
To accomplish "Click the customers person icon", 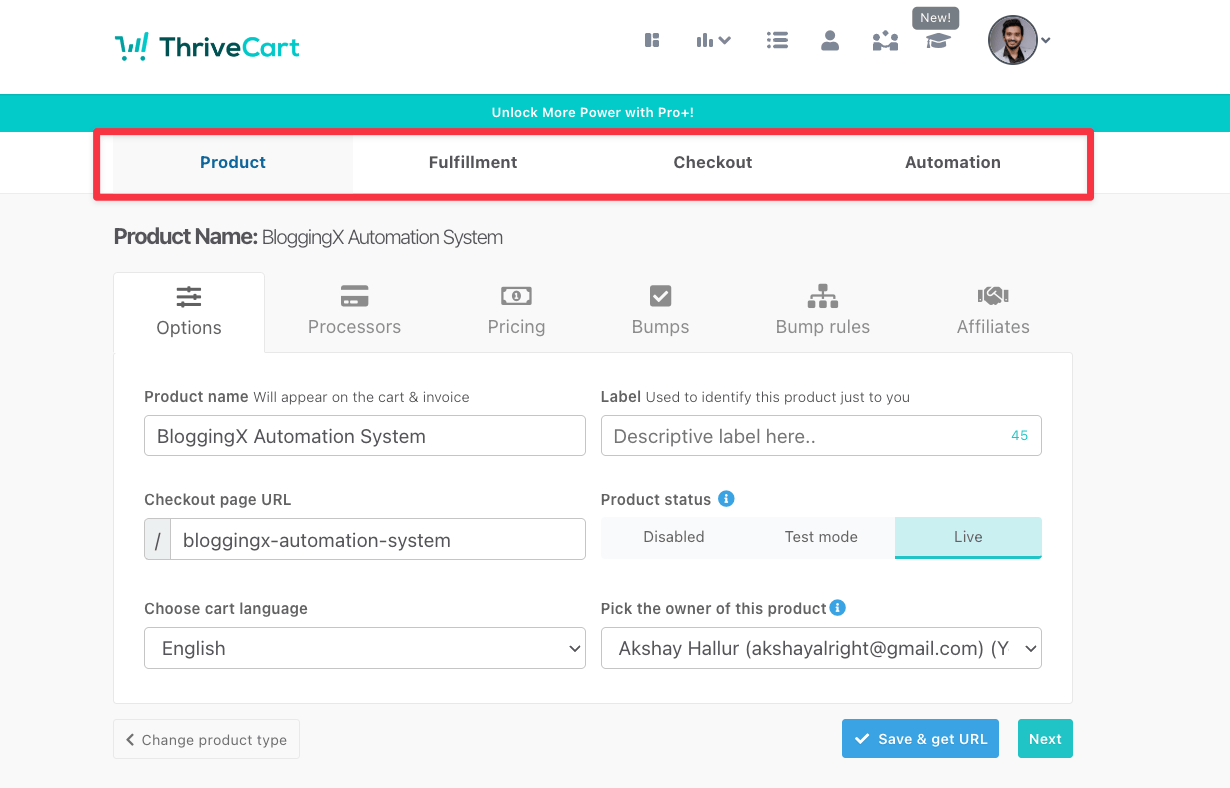I will [830, 40].
